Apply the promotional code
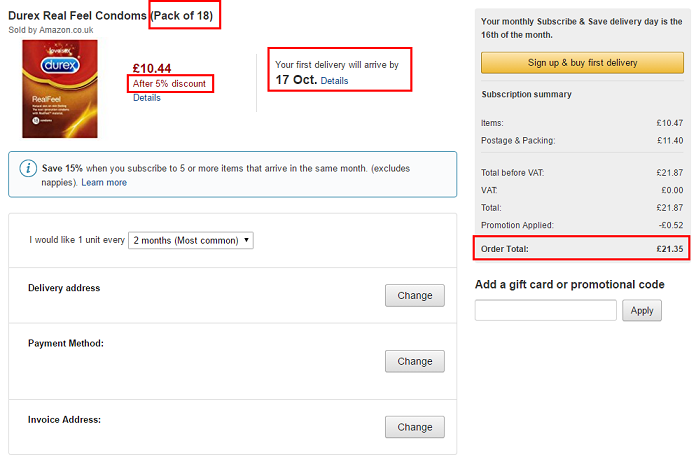 tap(642, 310)
